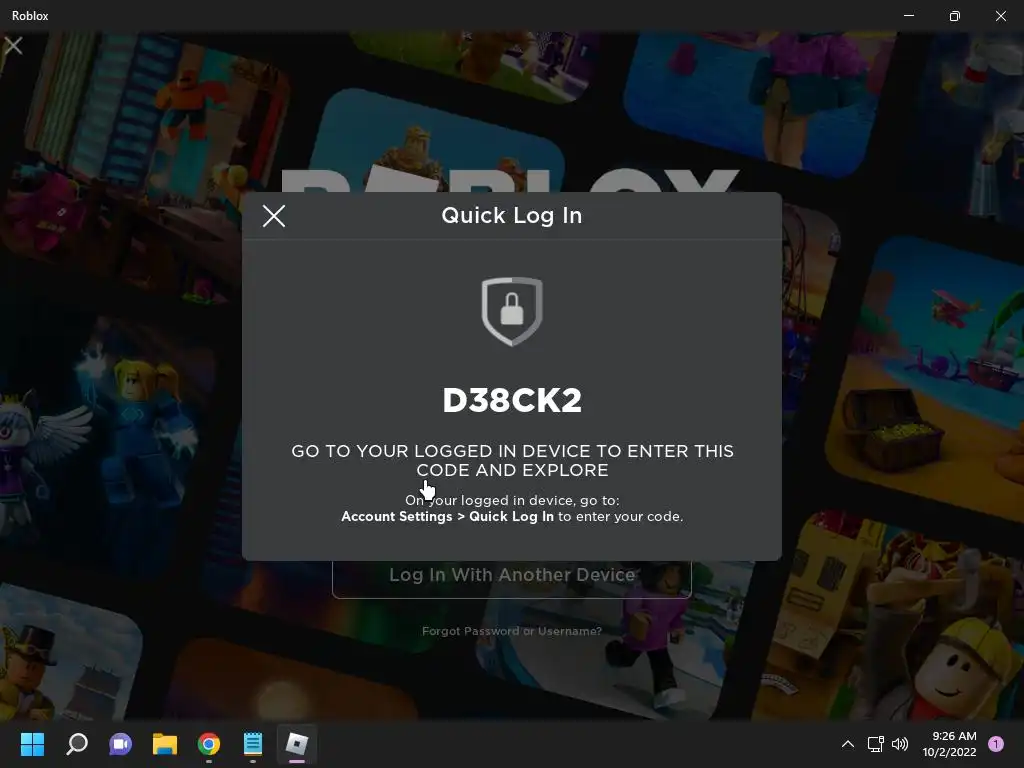Show hidden system tray icons
The image size is (1024, 768).
[x=848, y=744]
